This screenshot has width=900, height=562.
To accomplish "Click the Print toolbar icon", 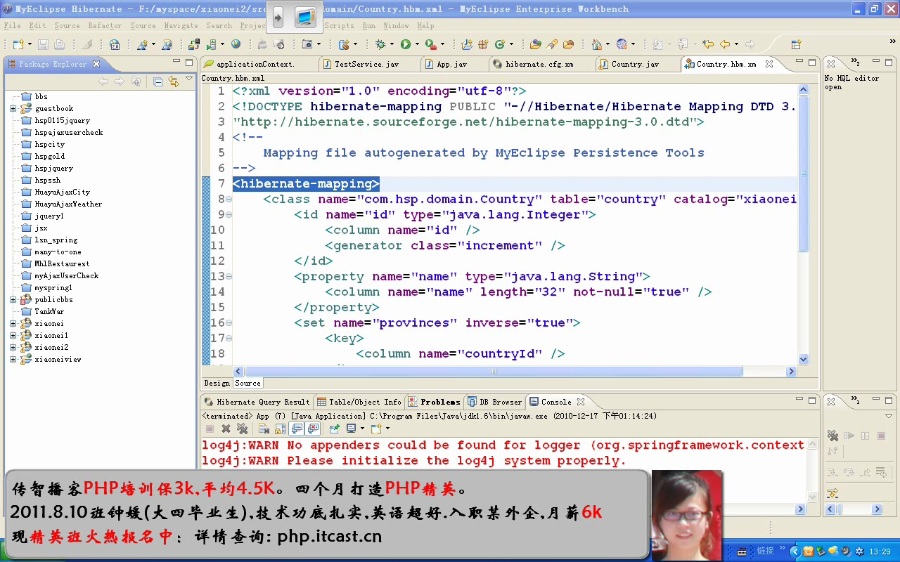I will [x=59, y=44].
